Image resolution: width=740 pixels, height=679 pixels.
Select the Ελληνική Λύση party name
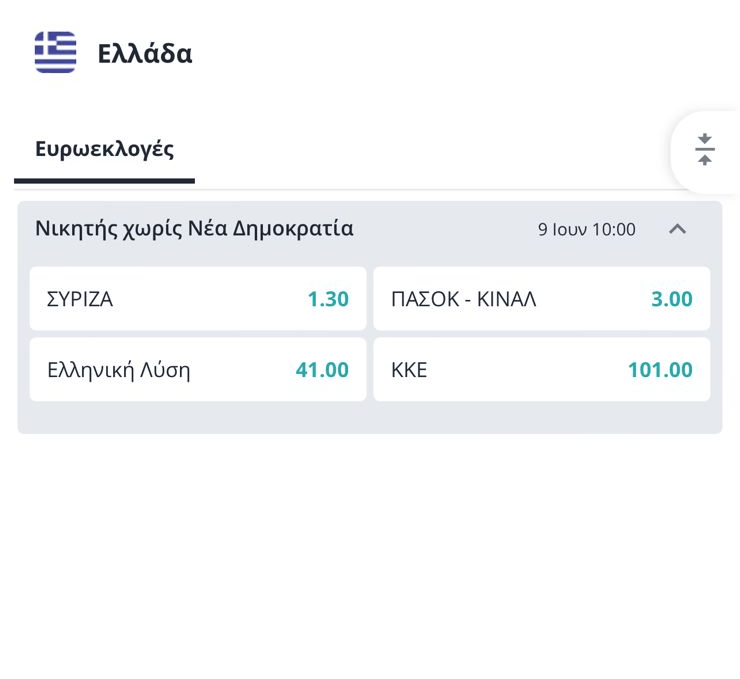(x=118, y=370)
